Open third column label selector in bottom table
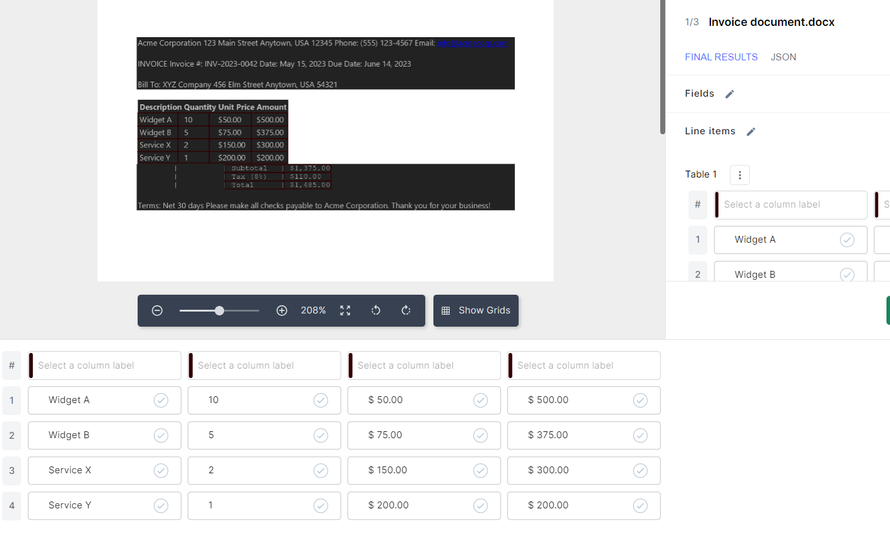 427,366
